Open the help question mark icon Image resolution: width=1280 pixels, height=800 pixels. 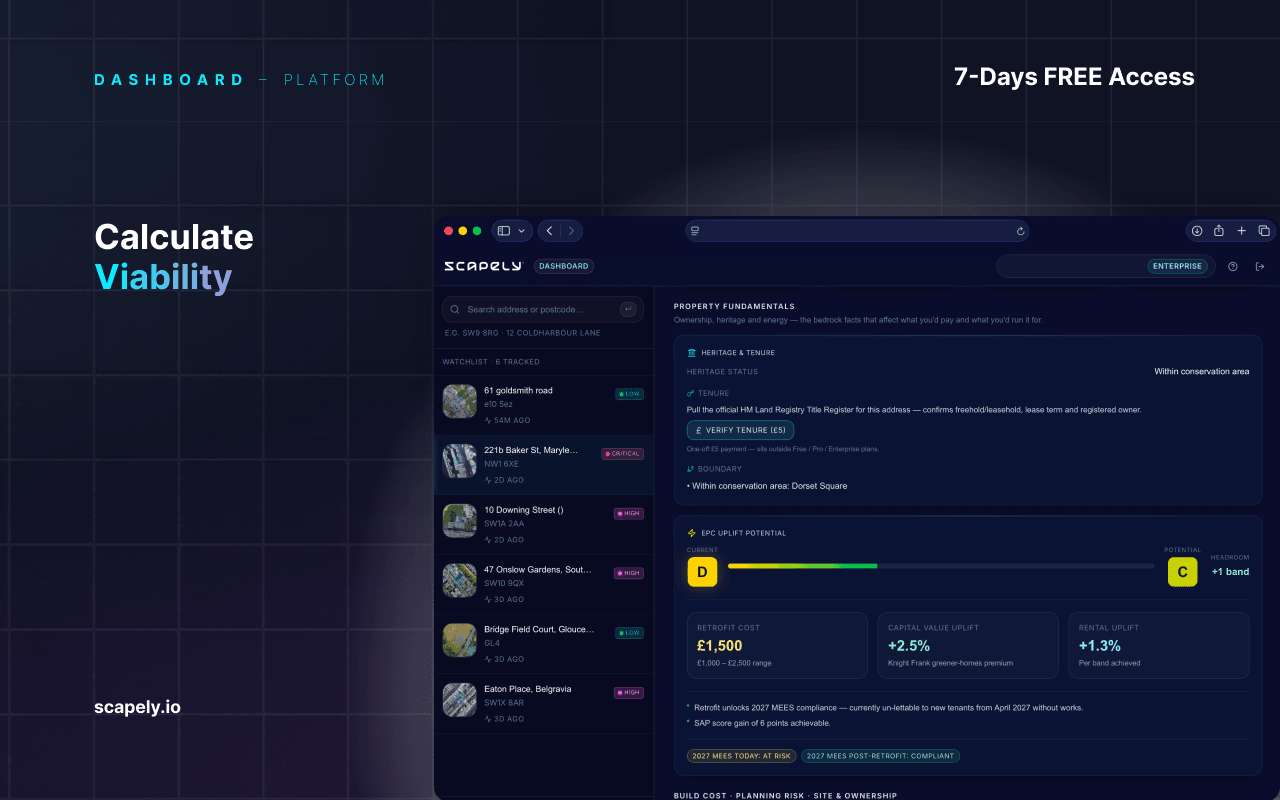(1233, 266)
